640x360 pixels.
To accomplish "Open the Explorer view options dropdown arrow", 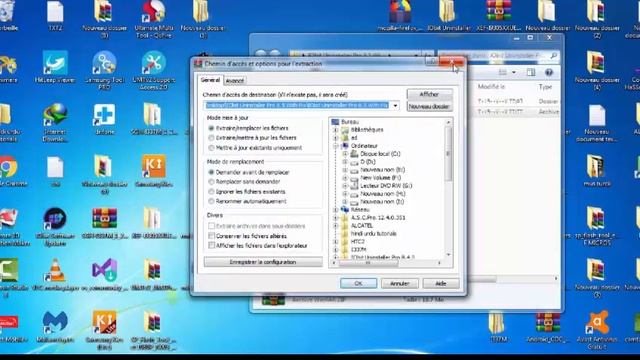I will click(514, 72).
